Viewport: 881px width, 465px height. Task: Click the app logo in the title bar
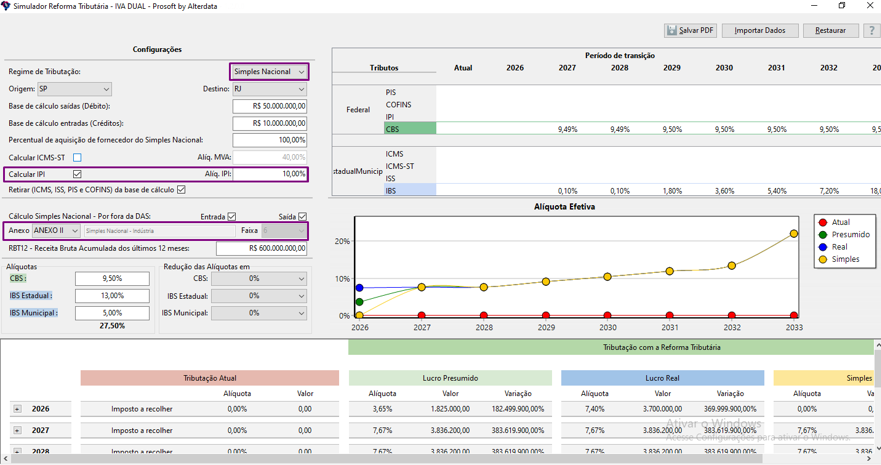(x=6, y=6)
